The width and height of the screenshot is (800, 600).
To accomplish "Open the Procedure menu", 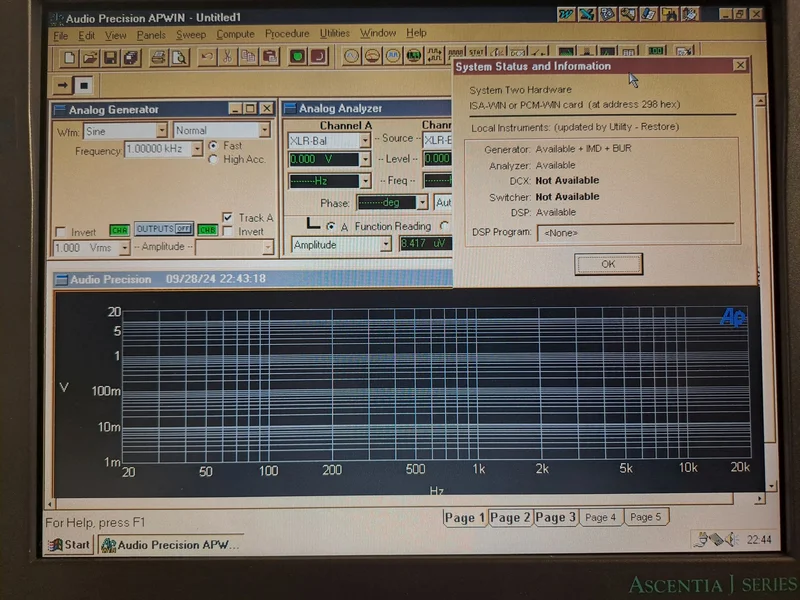I will coord(287,34).
